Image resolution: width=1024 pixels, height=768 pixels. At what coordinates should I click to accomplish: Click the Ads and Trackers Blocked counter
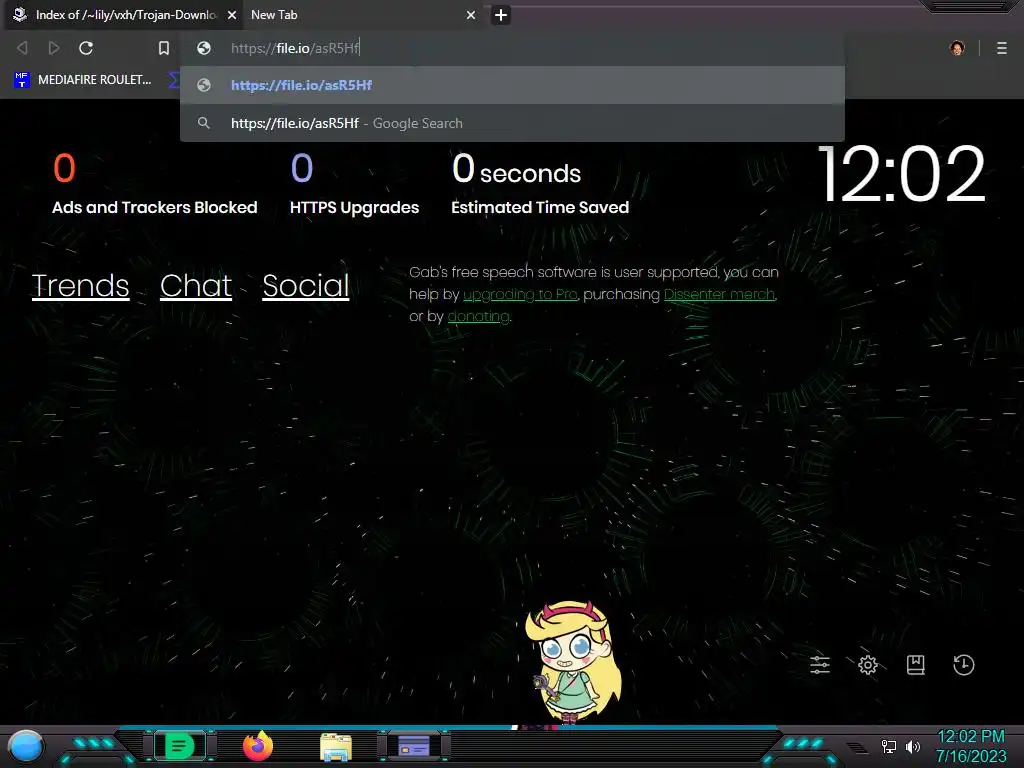pyautogui.click(x=155, y=184)
